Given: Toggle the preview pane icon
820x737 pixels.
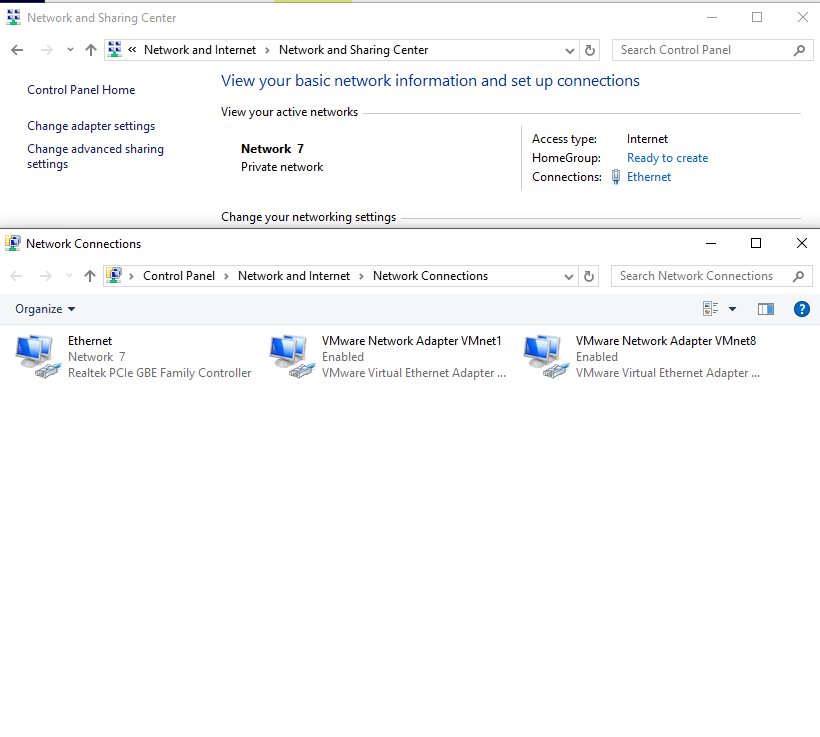Looking at the screenshot, I should [x=766, y=309].
